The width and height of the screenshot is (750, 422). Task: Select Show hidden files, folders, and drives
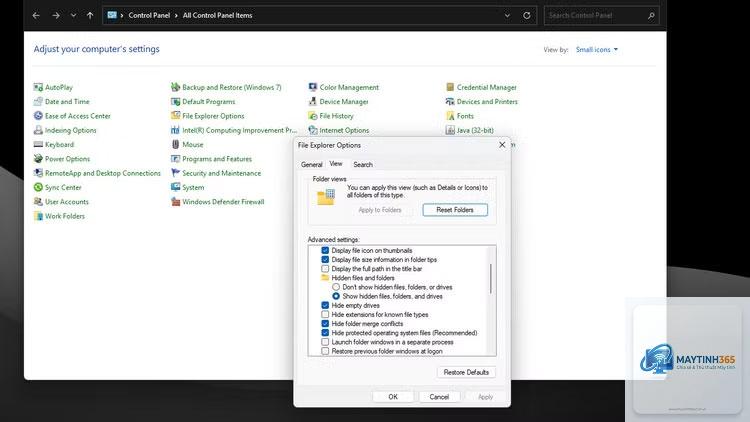pos(336,296)
